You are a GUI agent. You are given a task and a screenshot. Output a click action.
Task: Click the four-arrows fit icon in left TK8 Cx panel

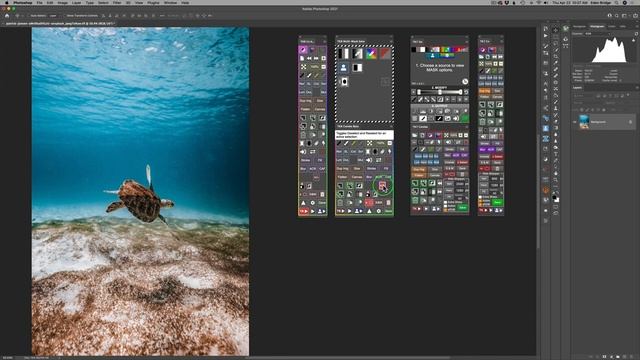tap(303, 67)
